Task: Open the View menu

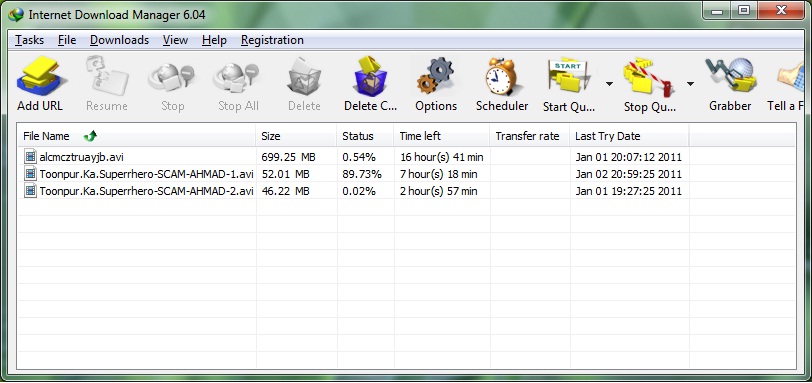Action: [x=175, y=40]
